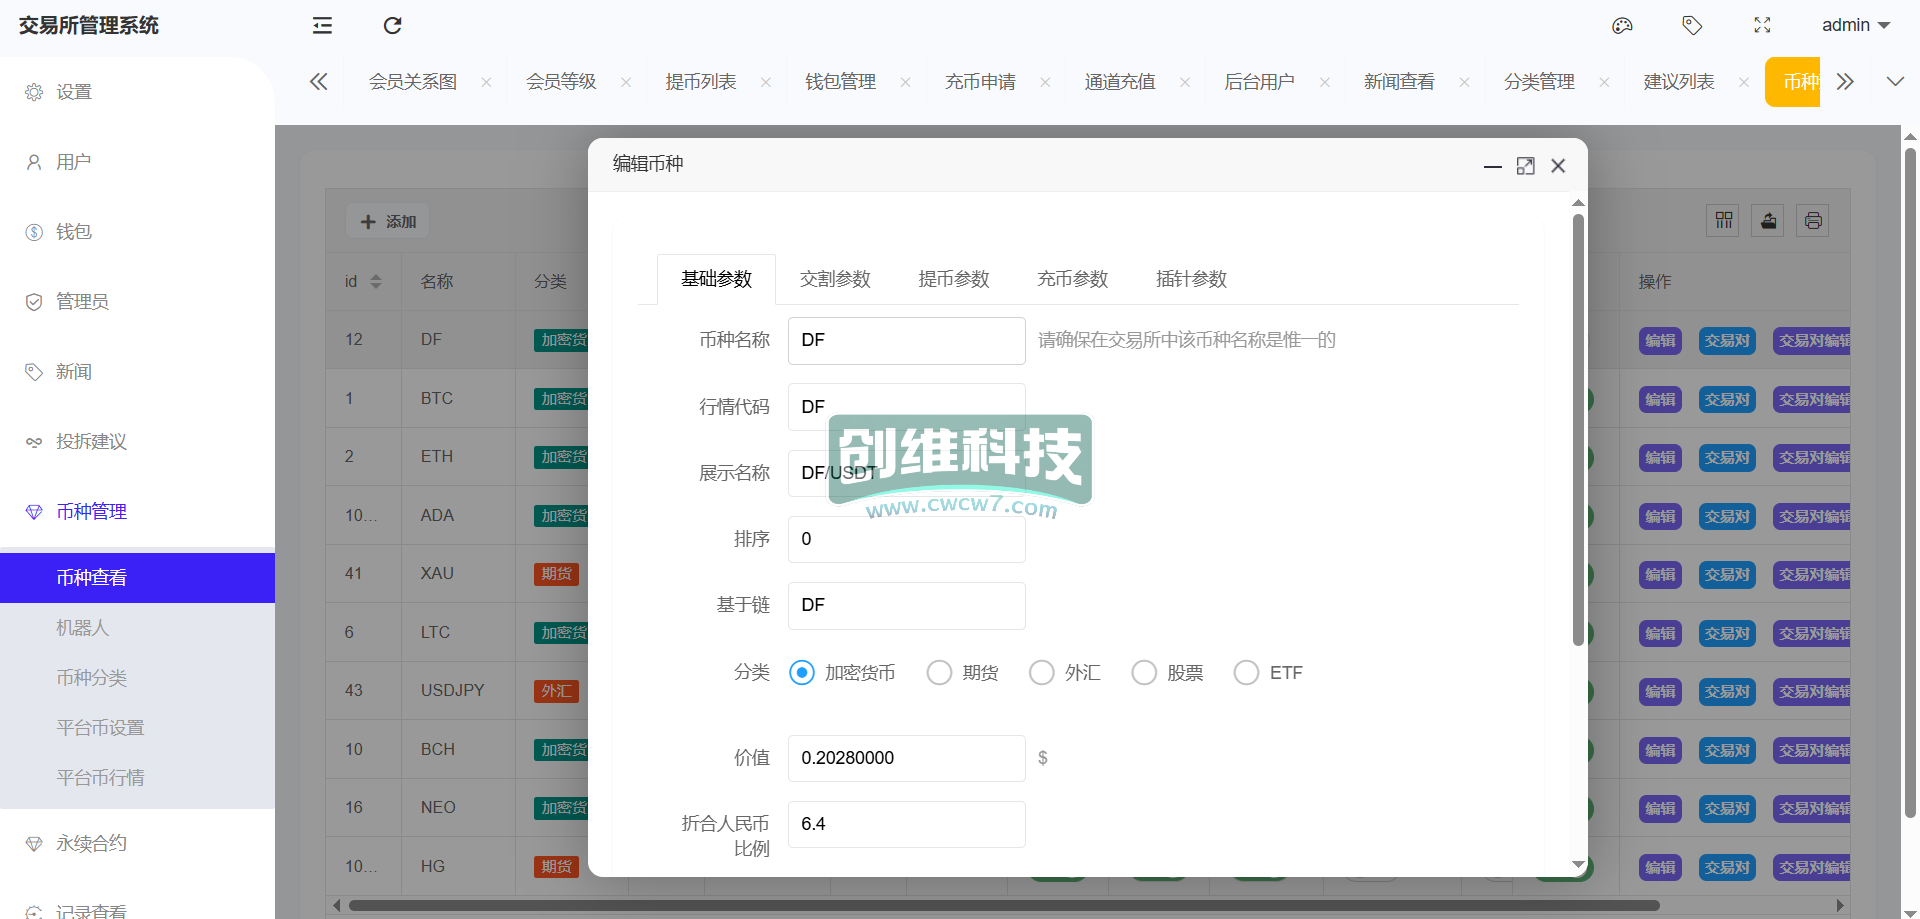Image resolution: width=1920 pixels, height=919 pixels.
Task: Select the 期货 category radio button
Action: coord(939,673)
